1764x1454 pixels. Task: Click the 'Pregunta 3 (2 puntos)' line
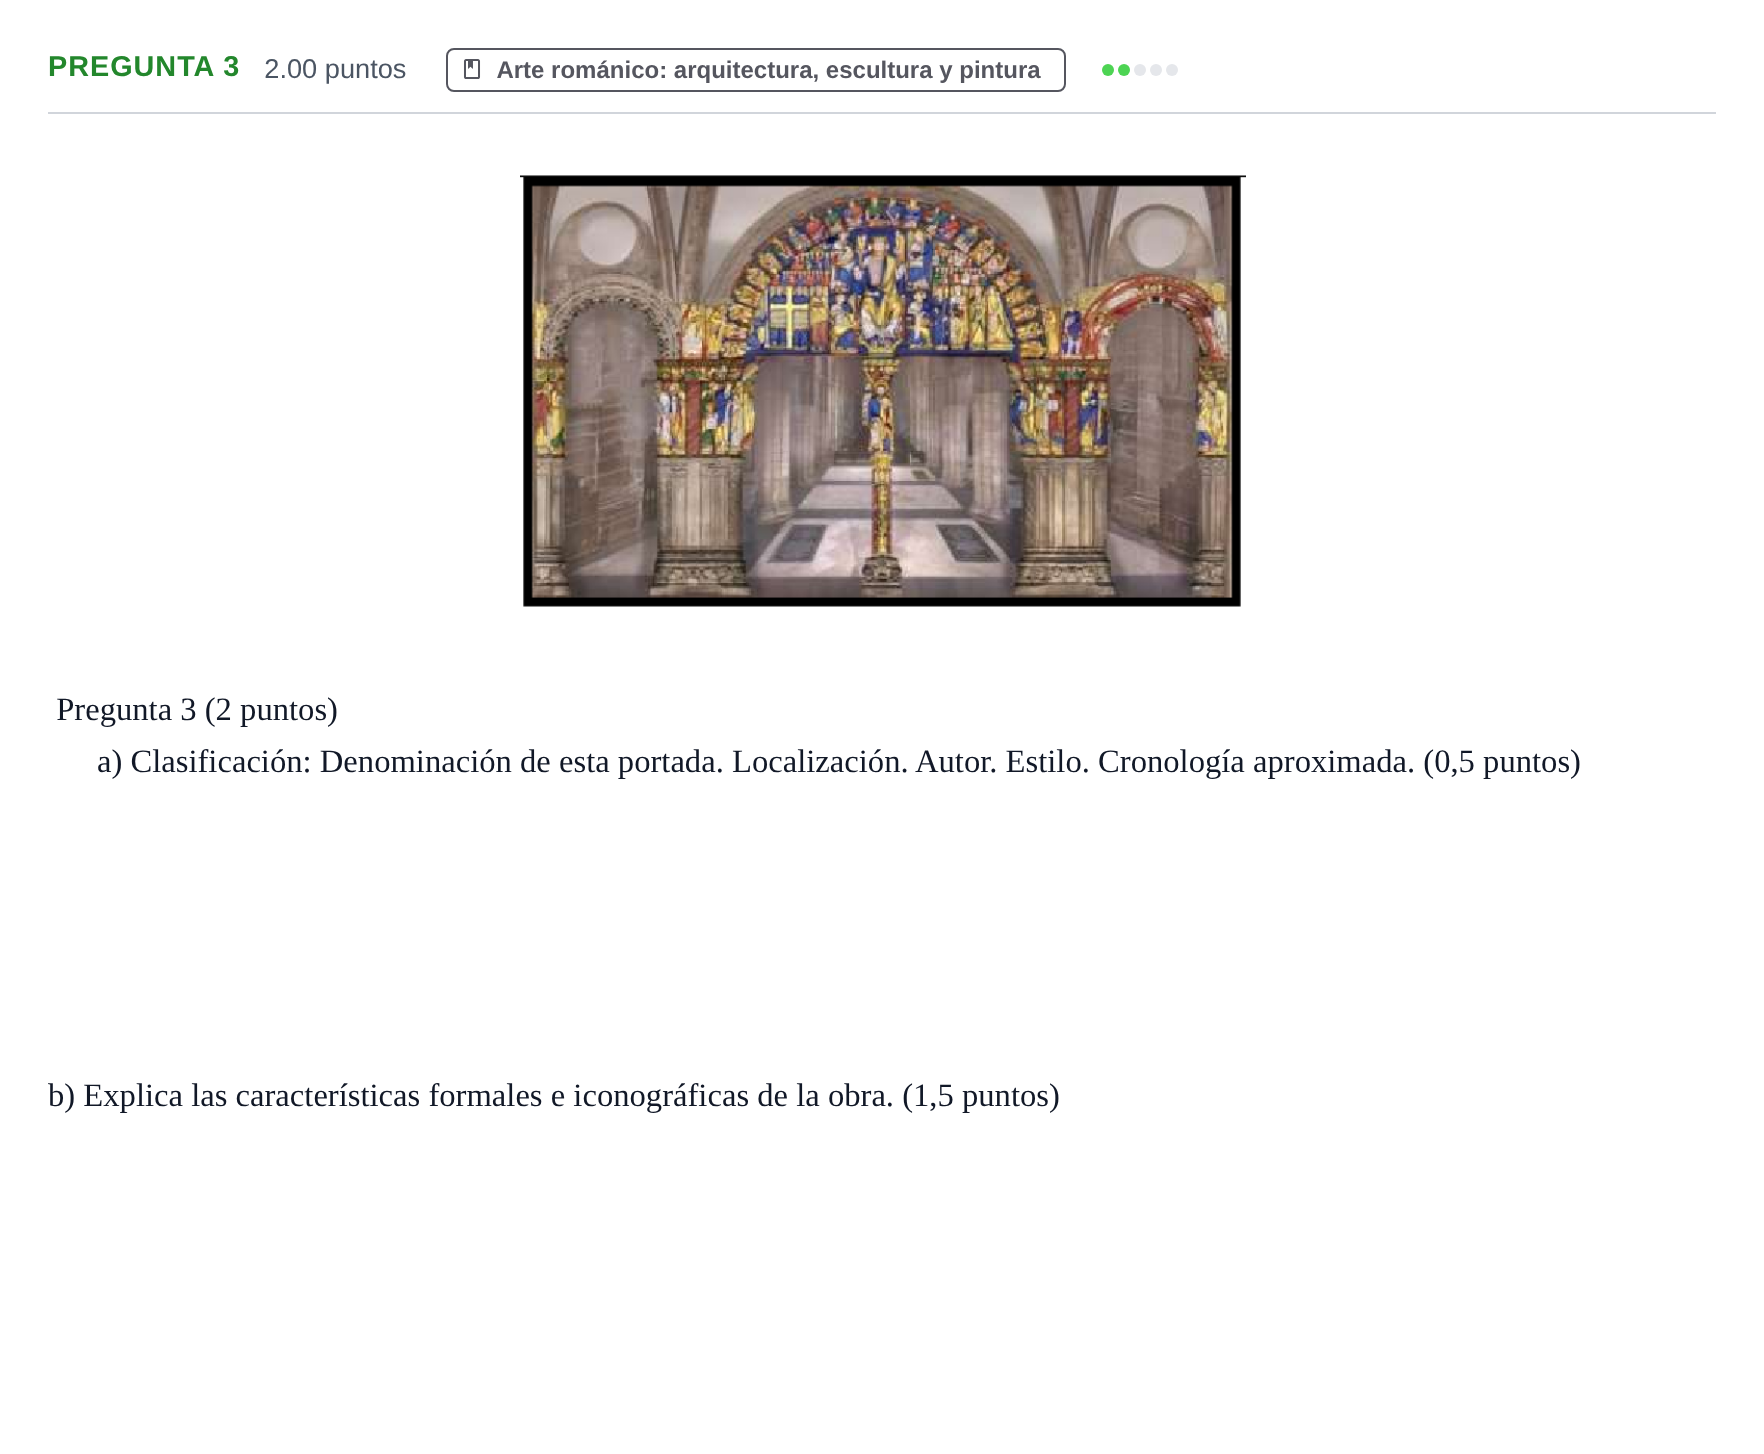[197, 710]
